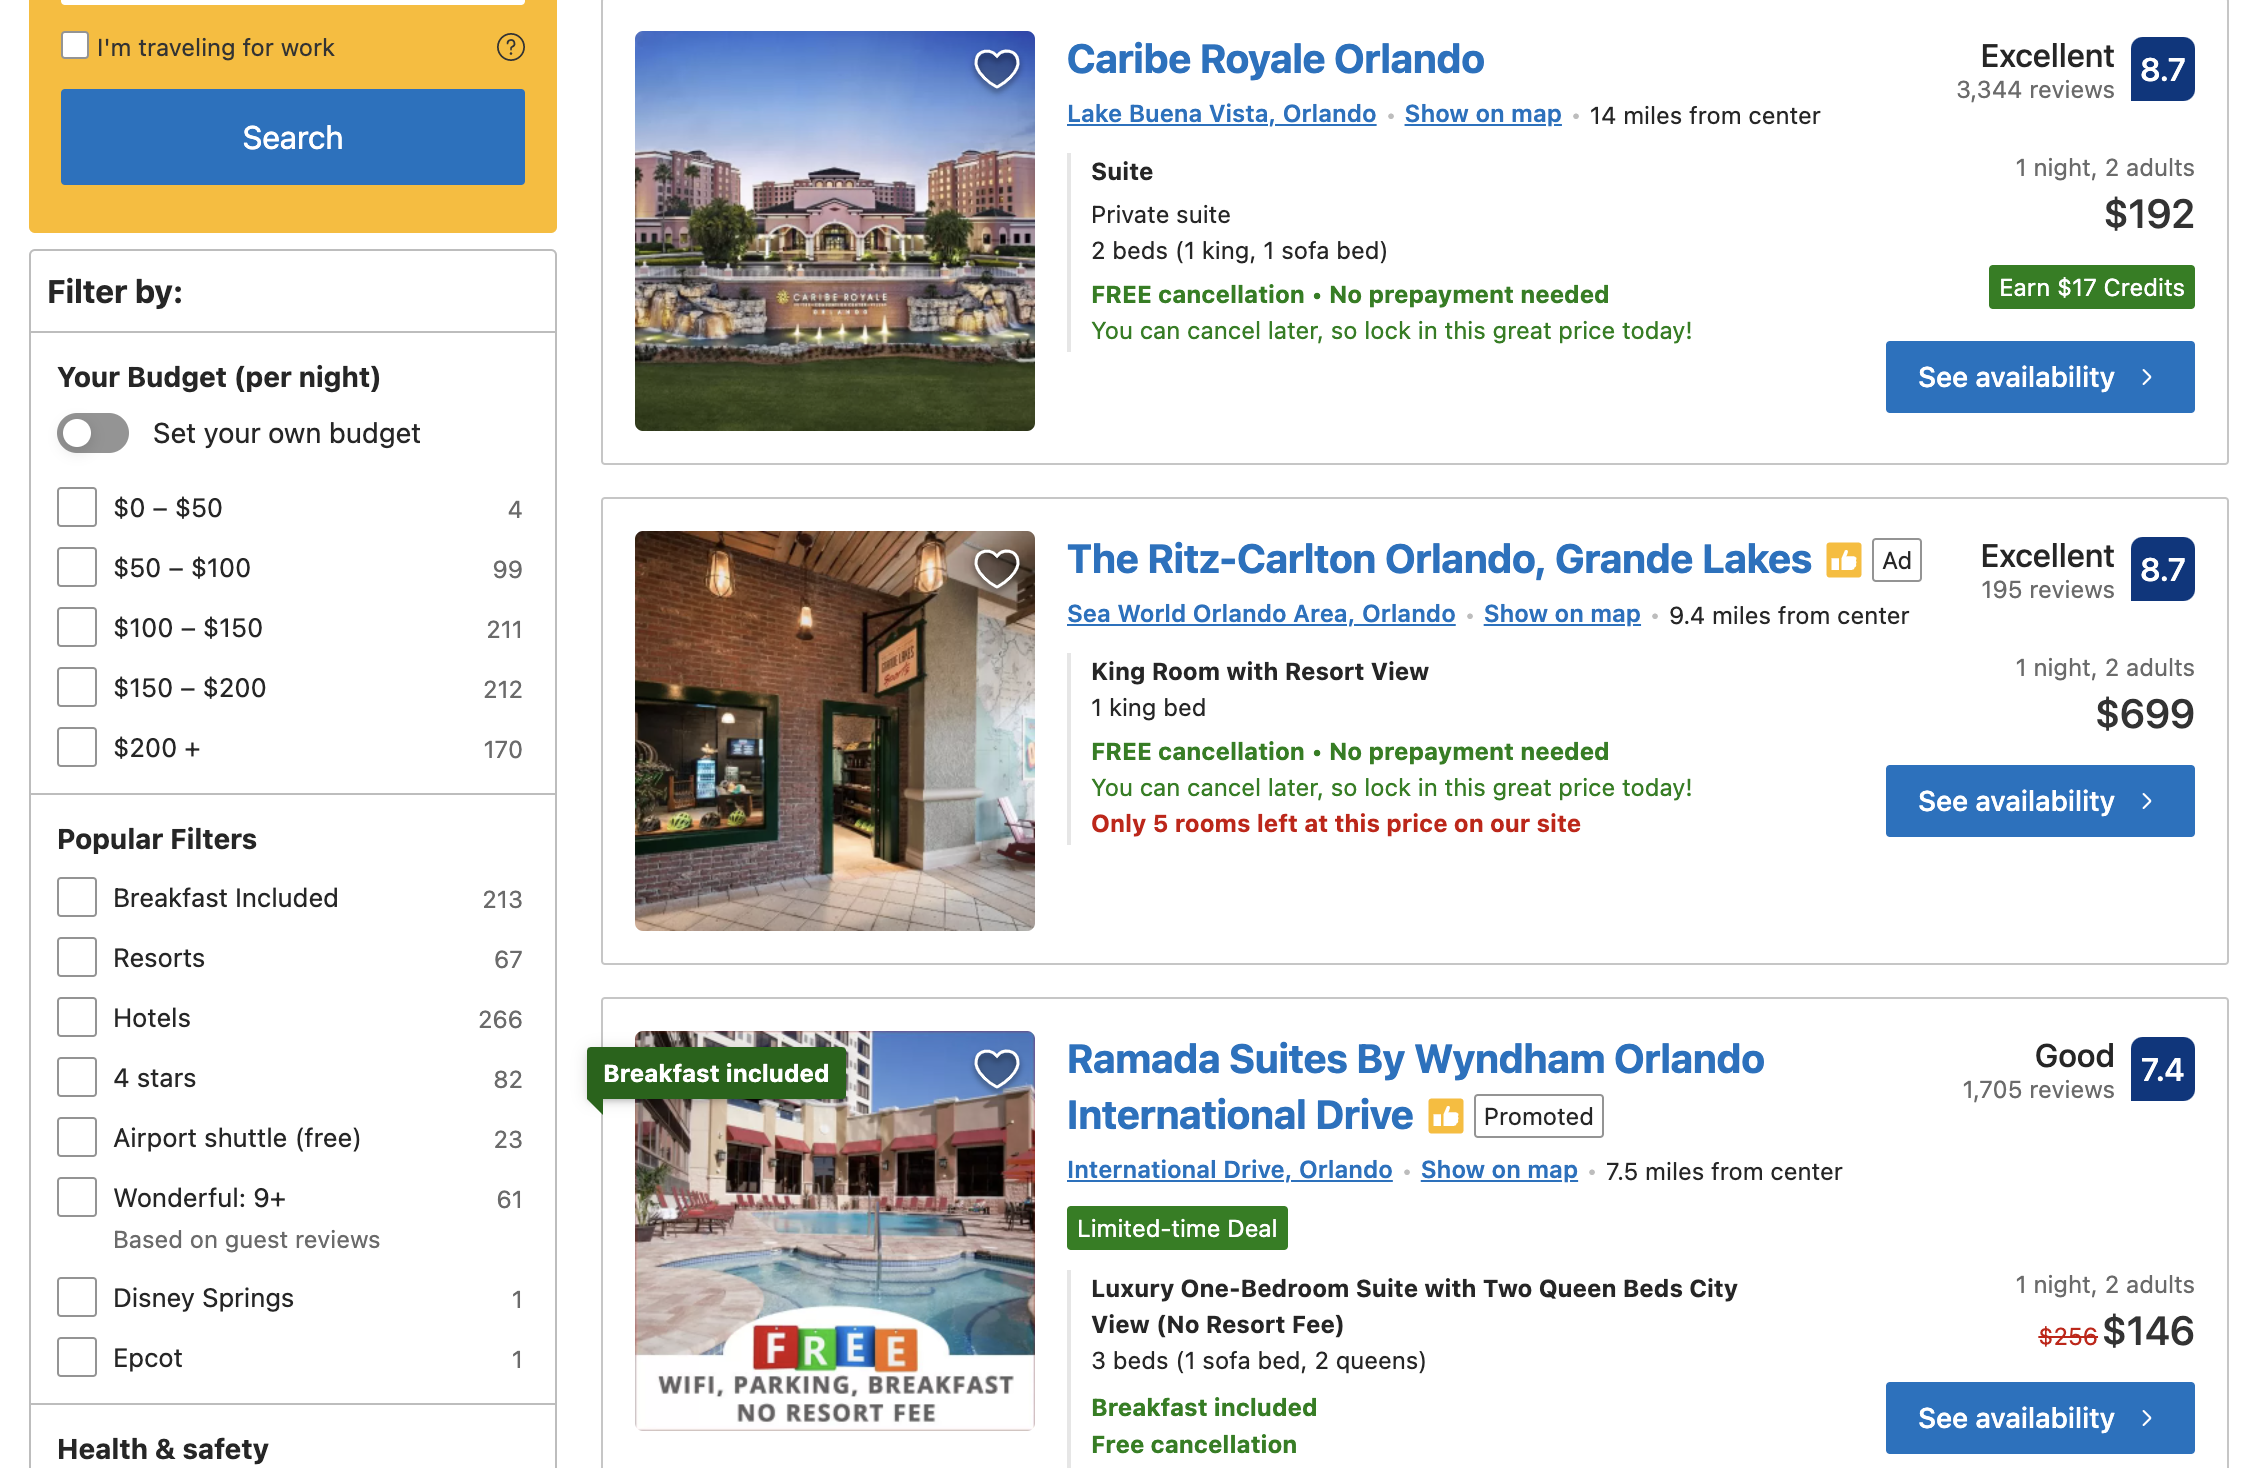2242x1468 pixels.
Task: Favorite Ramada Suites using heart icon
Action: pyautogui.click(x=996, y=1069)
